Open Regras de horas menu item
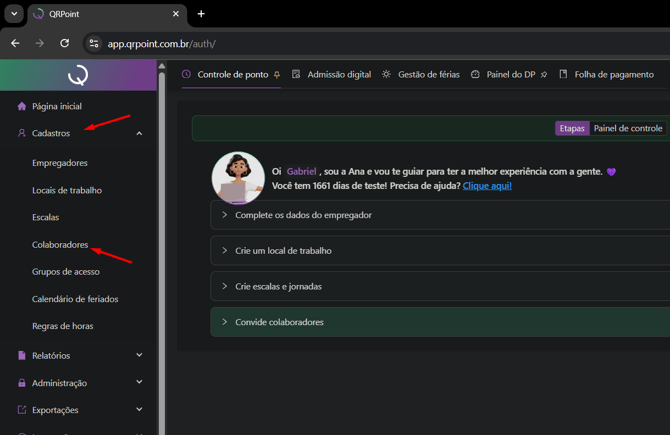 coord(62,326)
